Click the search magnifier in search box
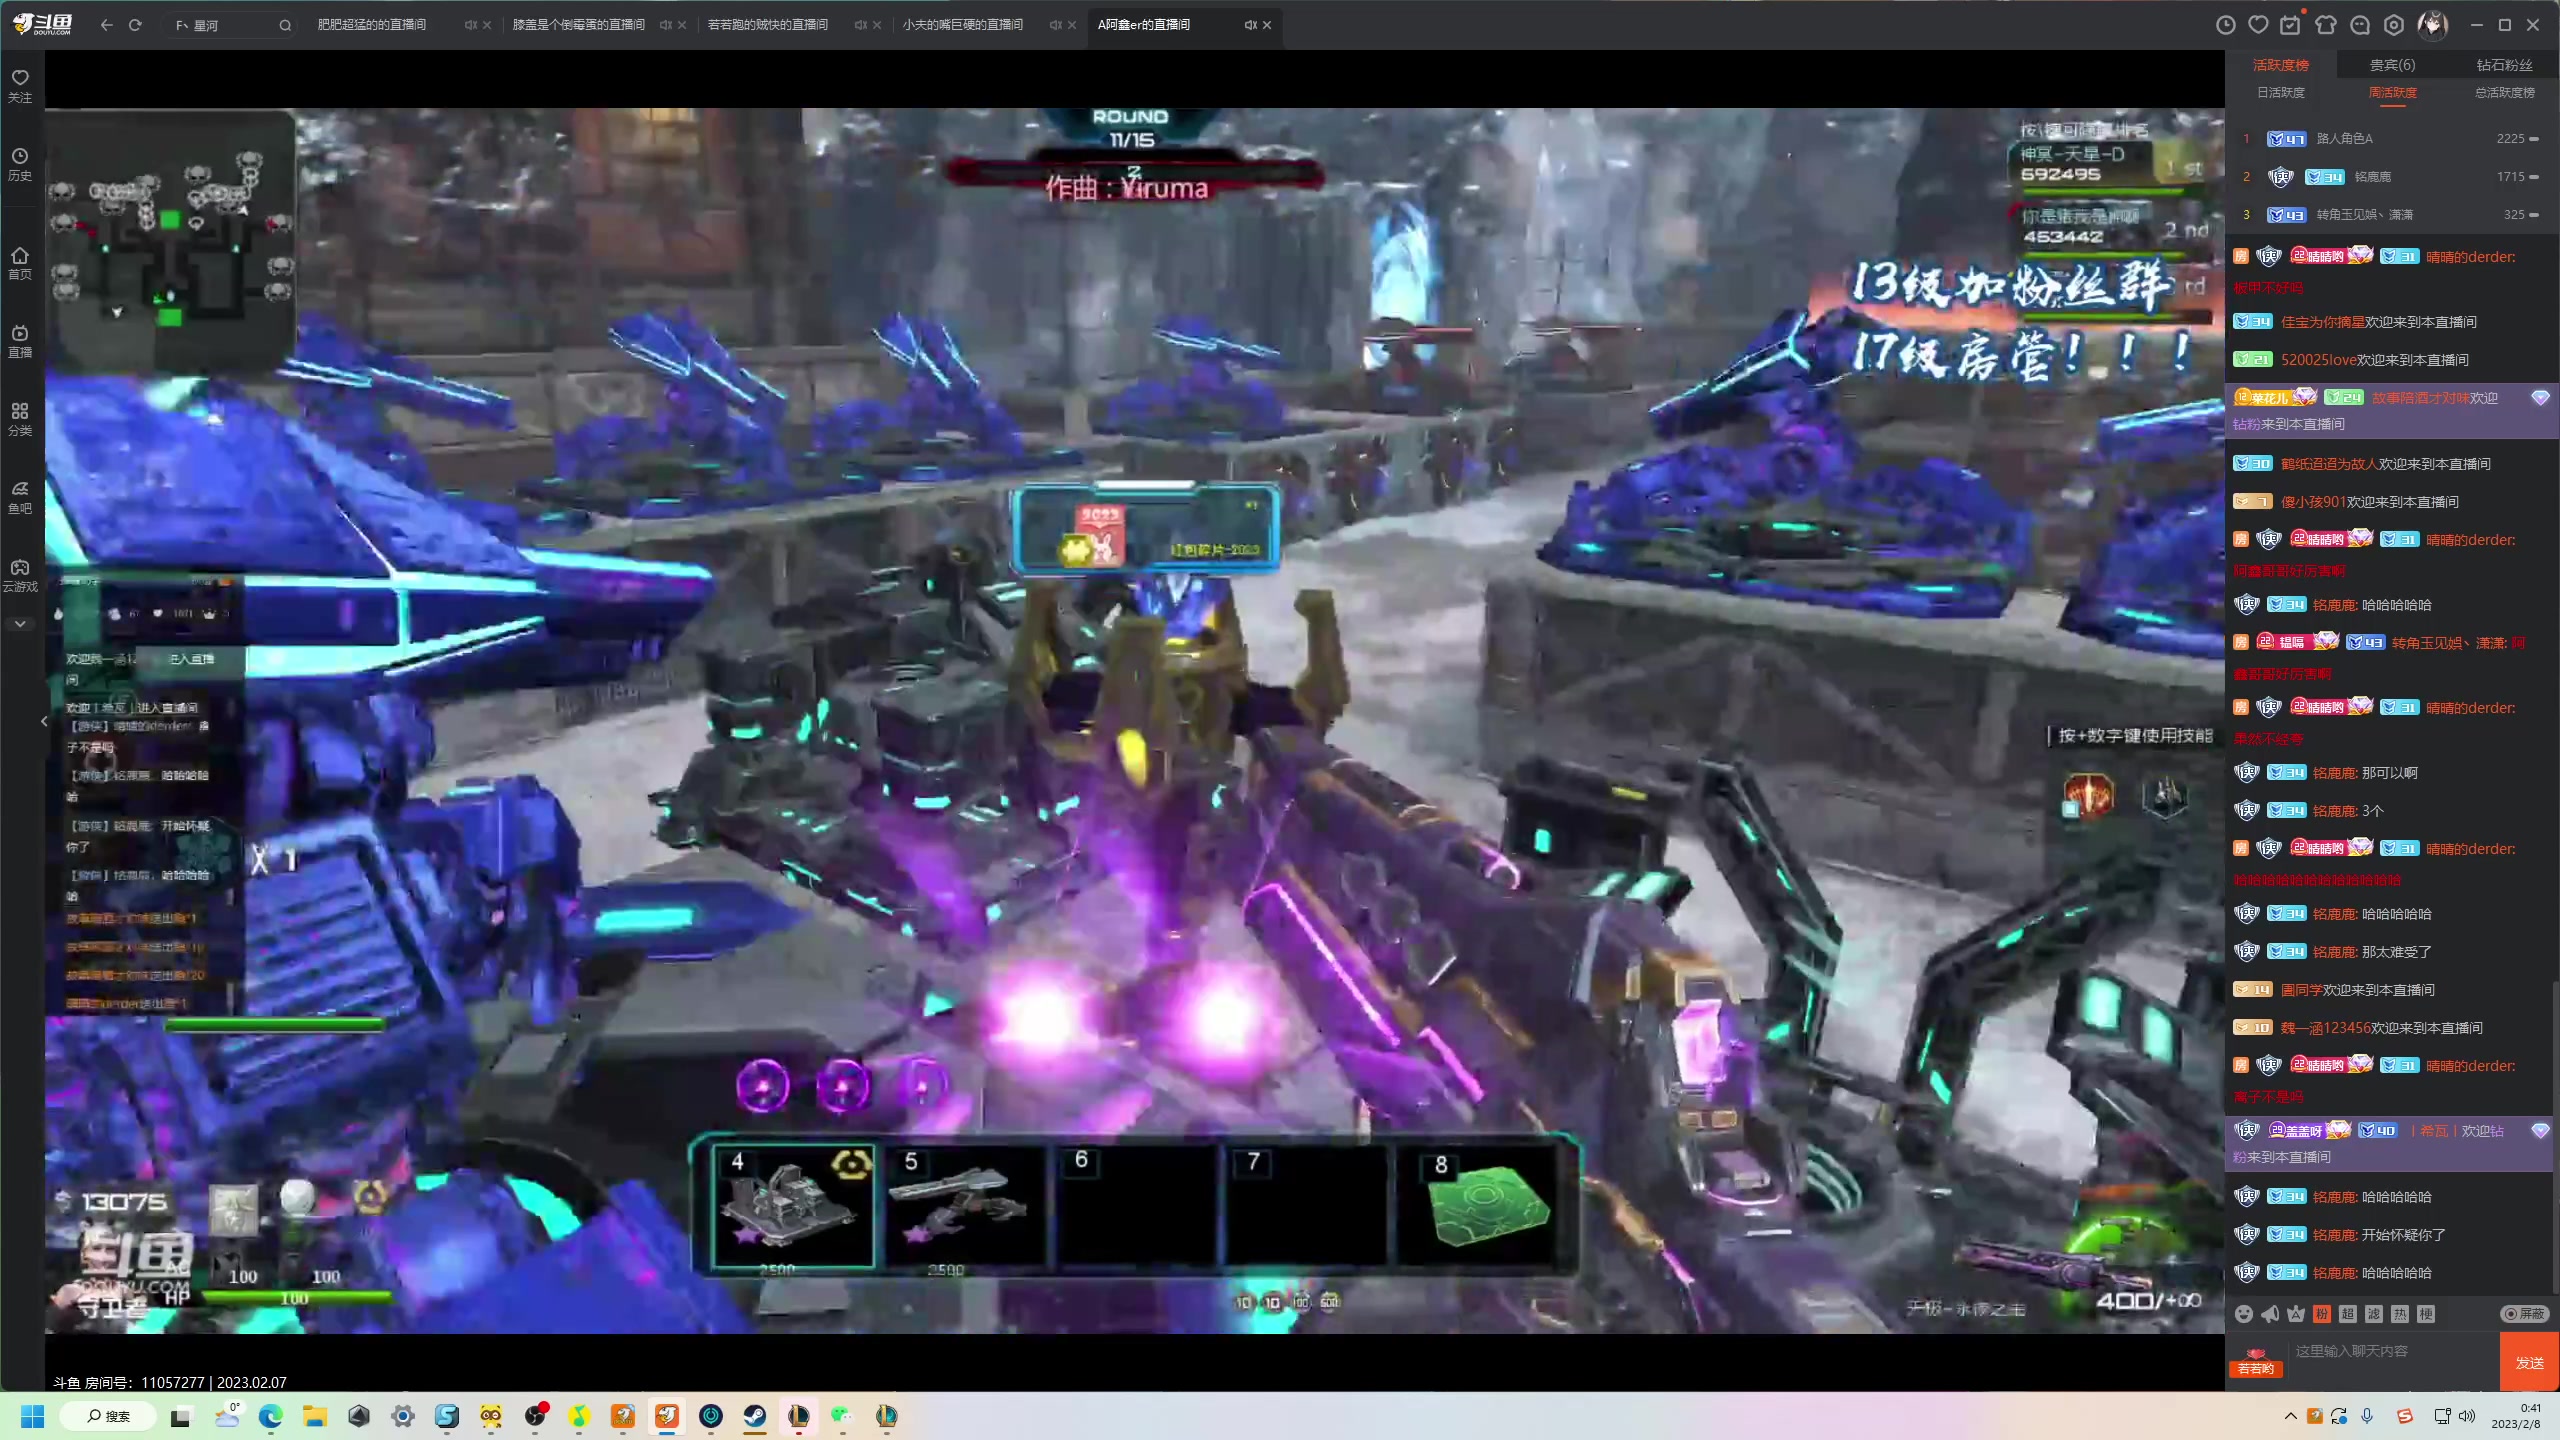Screen dimensions: 2560x1440 (285, 25)
